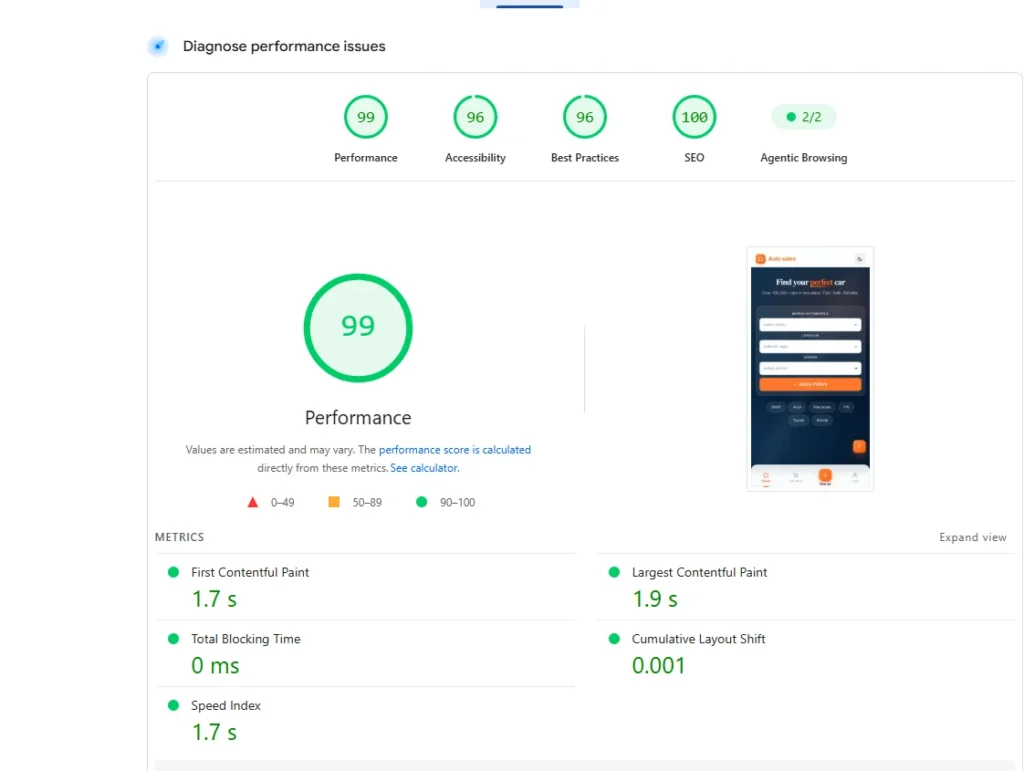The image size is (1024, 771).
Task: Click the Agentic Browsing category label
Action: coord(803,157)
